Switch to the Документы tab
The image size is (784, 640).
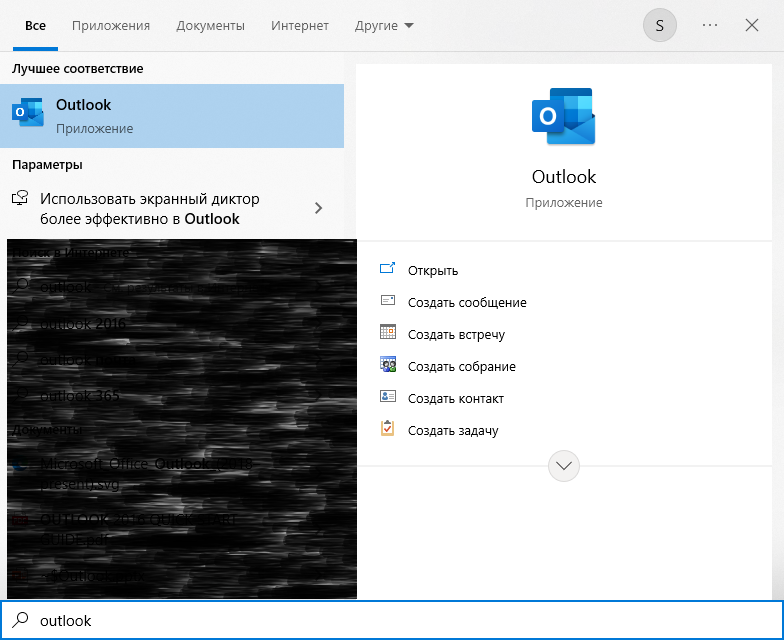tap(210, 26)
